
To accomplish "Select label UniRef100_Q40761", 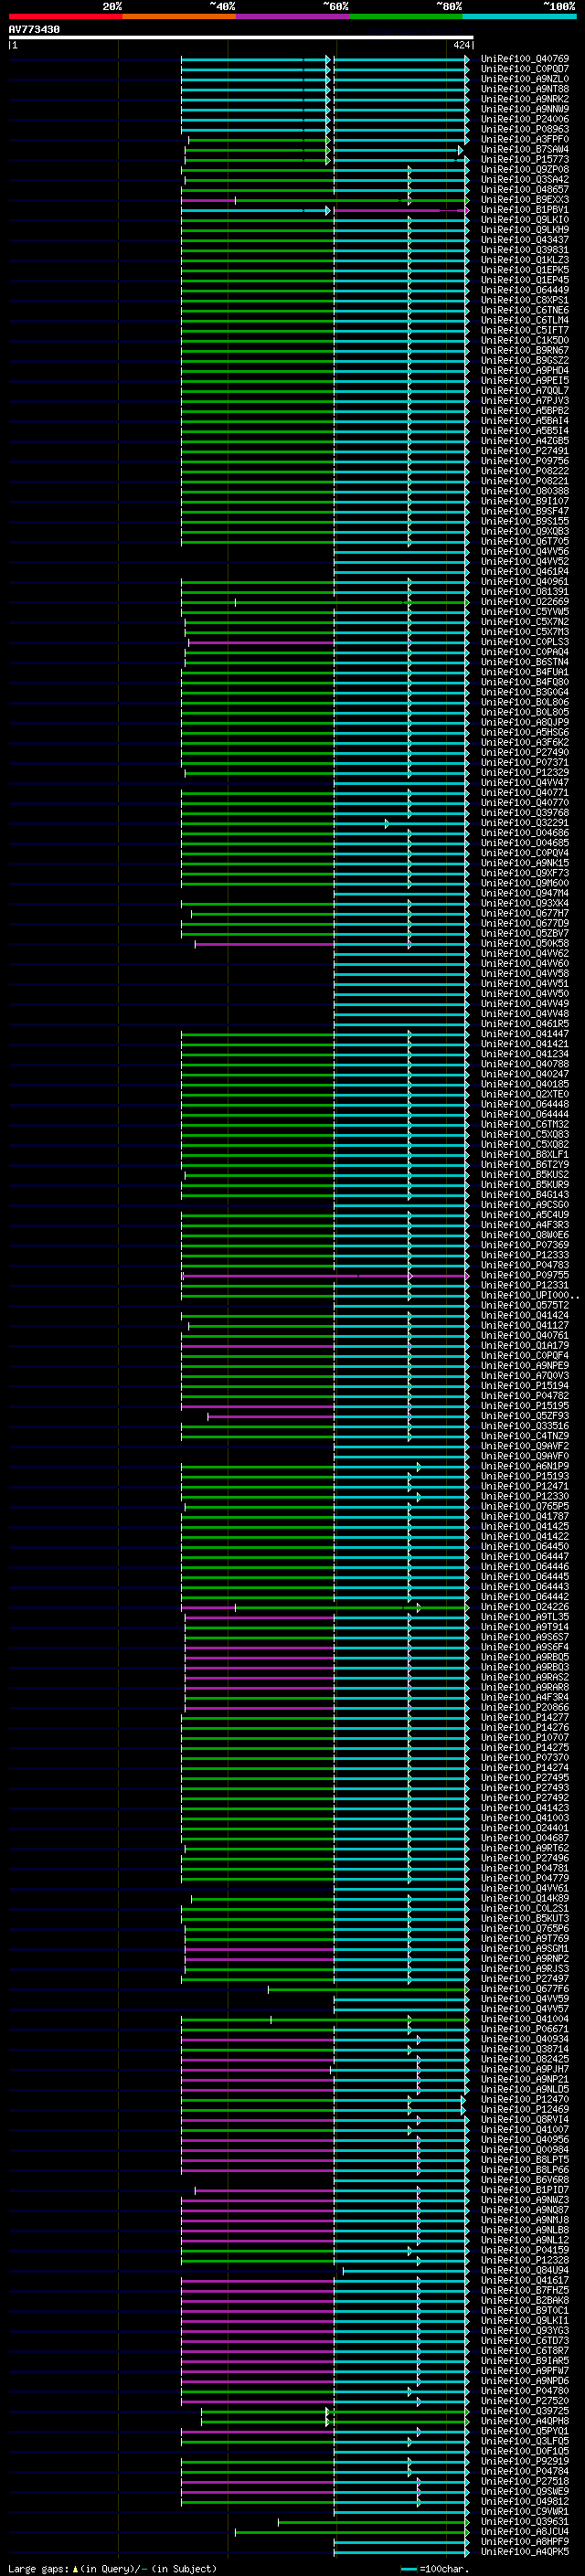I will click(525, 1335).
